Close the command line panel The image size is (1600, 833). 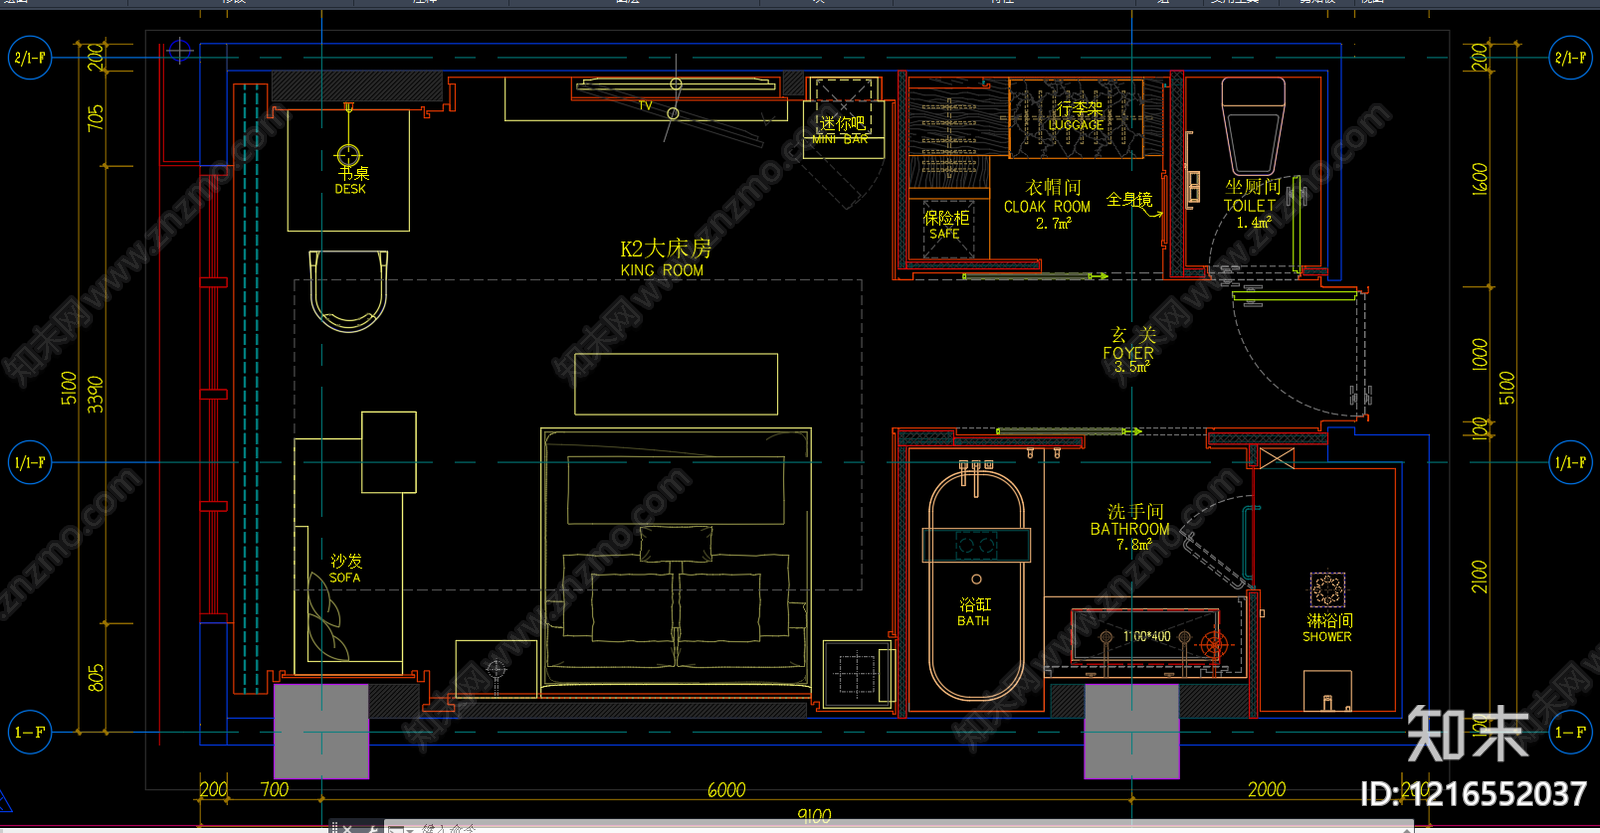coord(347,828)
